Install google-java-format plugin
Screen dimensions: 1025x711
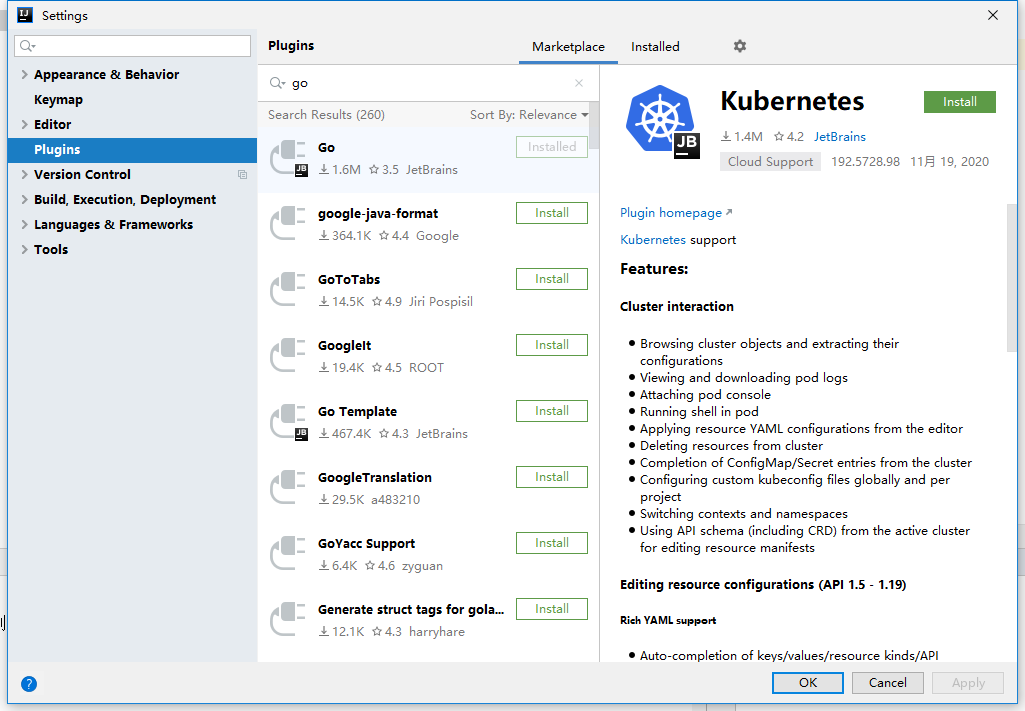tap(552, 213)
